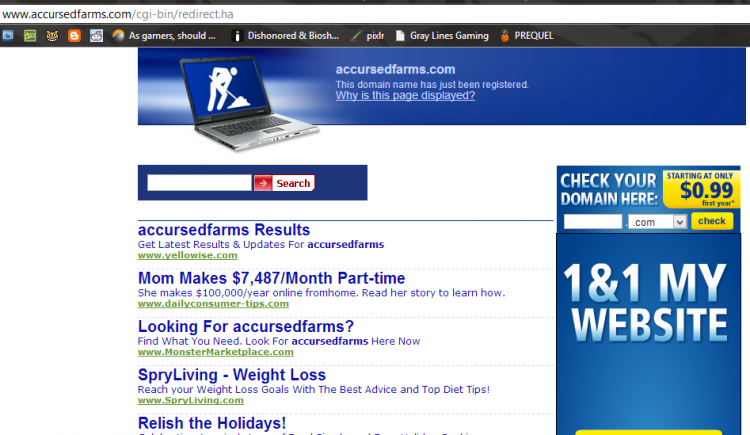This screenshot has height=435, width=750.
Task: Open 'Mom Makes $7,487/Month Part-time' link
Action: click(271, 277)
